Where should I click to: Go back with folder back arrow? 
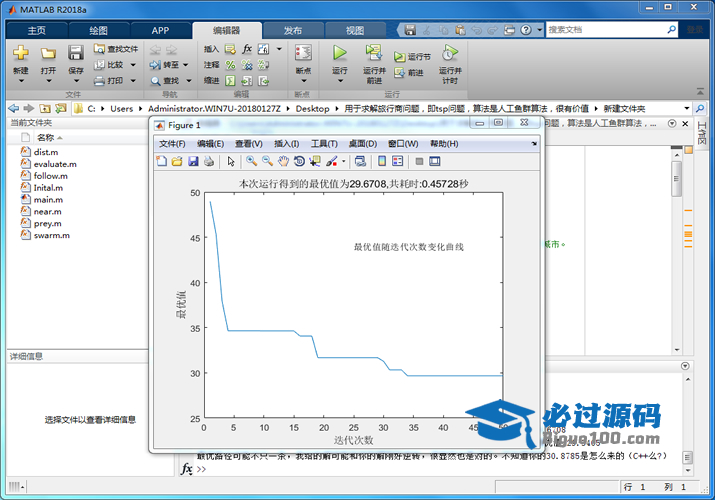14,108
